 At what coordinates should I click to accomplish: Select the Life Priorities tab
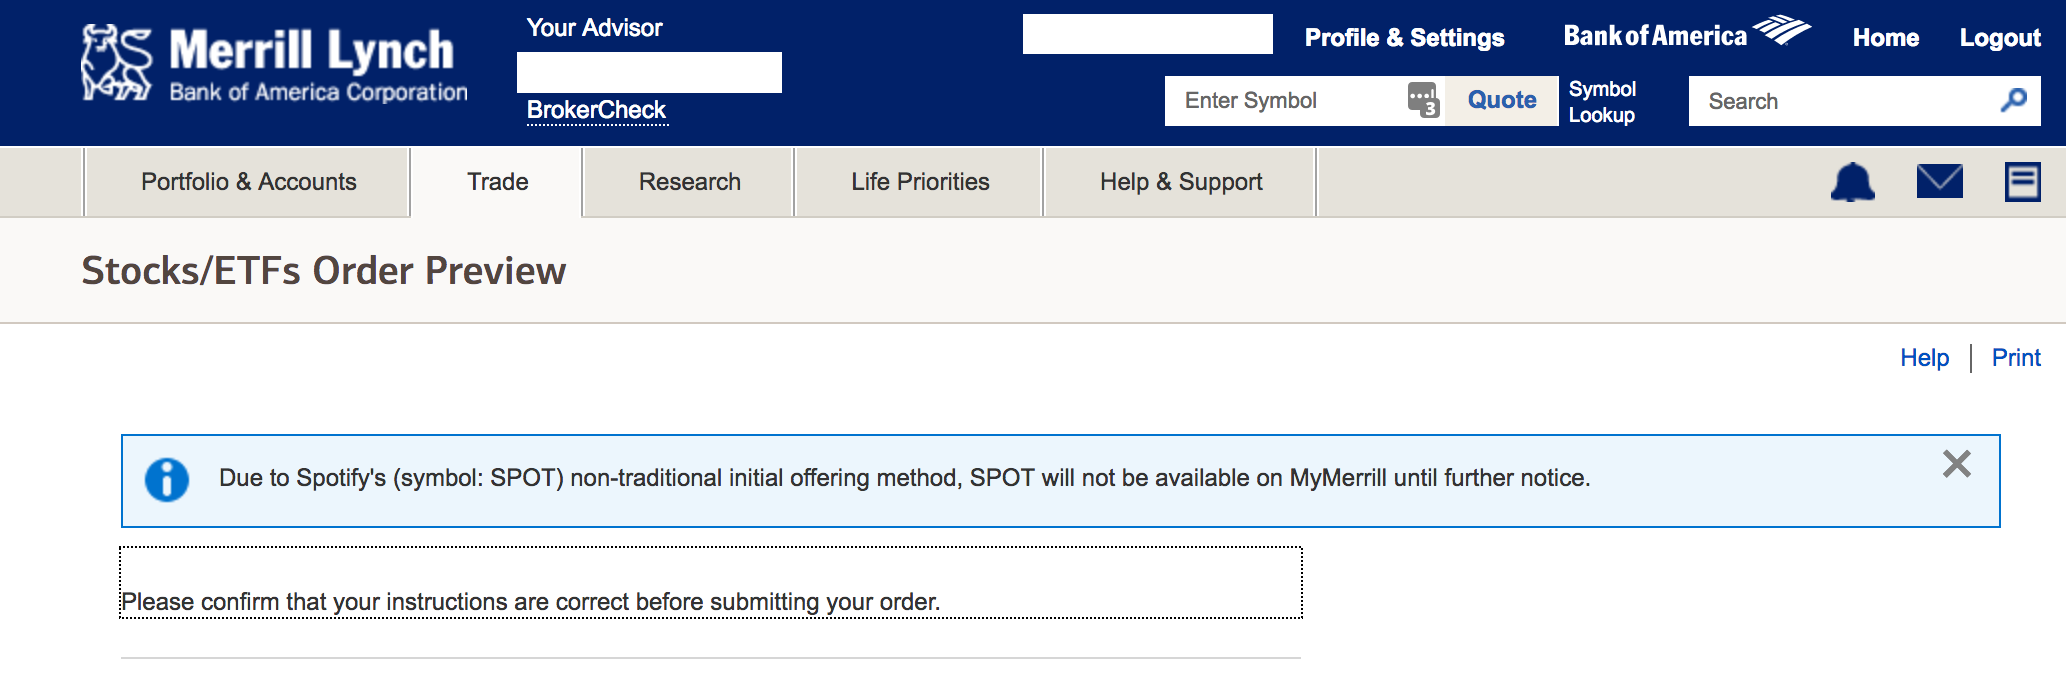click(x=920, y=182)
